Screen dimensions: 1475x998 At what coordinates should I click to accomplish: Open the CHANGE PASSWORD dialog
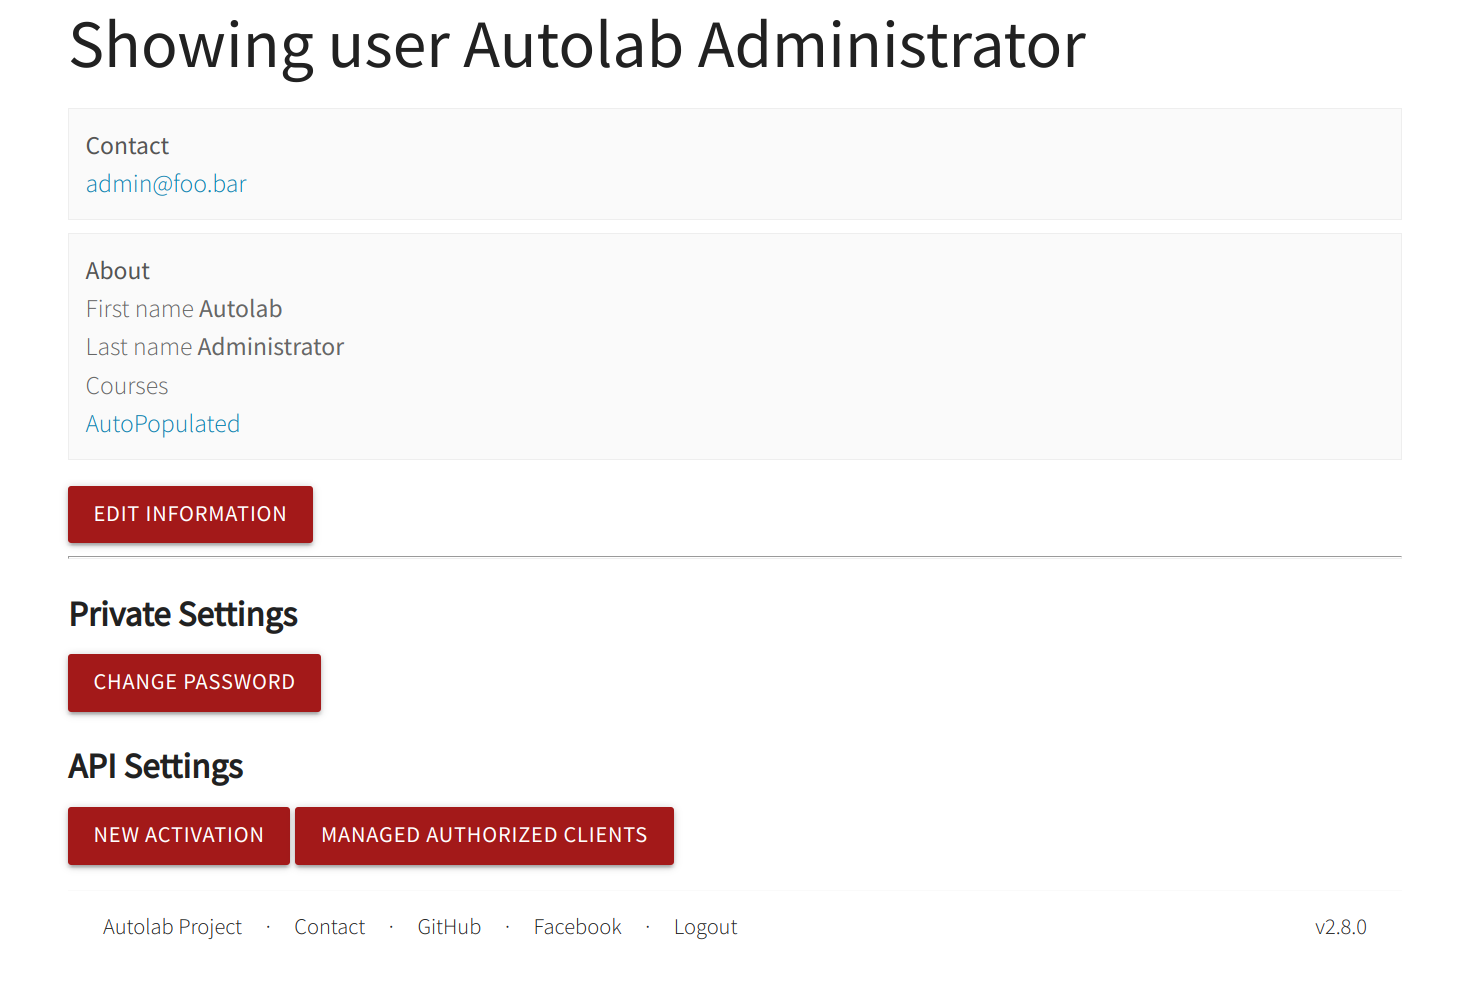pyautogui.click(x=194, y=682)
